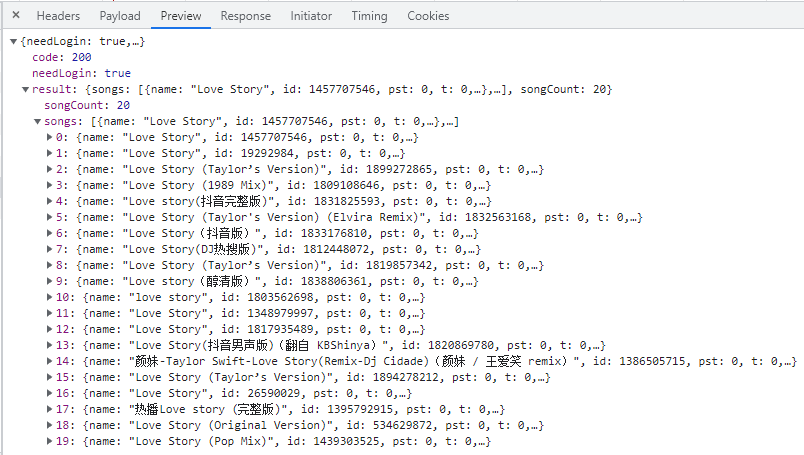Click the needLogin true value line

pyautogui.click(x=82, y=73)
